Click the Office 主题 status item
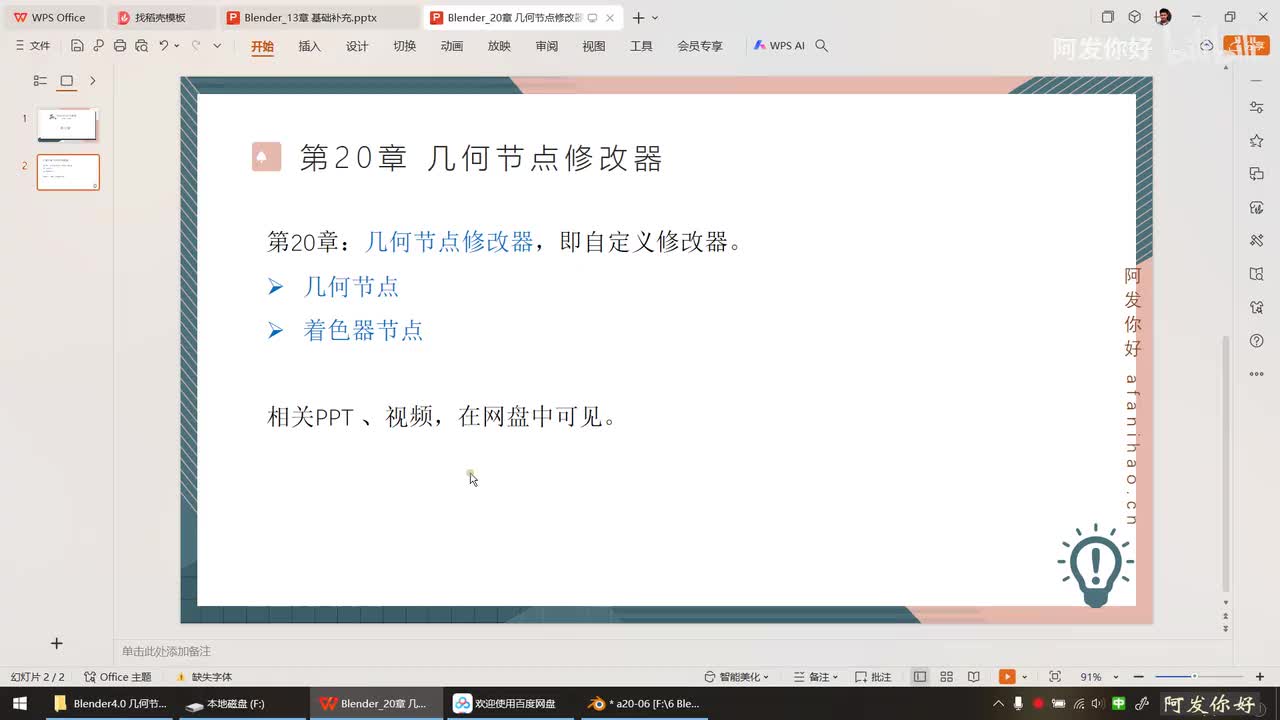 tap(118, 677)
